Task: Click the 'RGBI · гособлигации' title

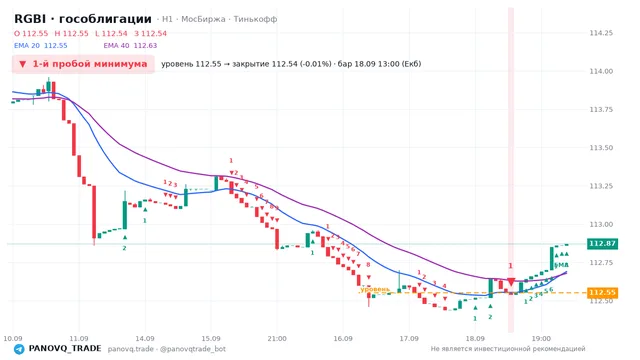Action: pyautogui.click(x=83, y=19)
